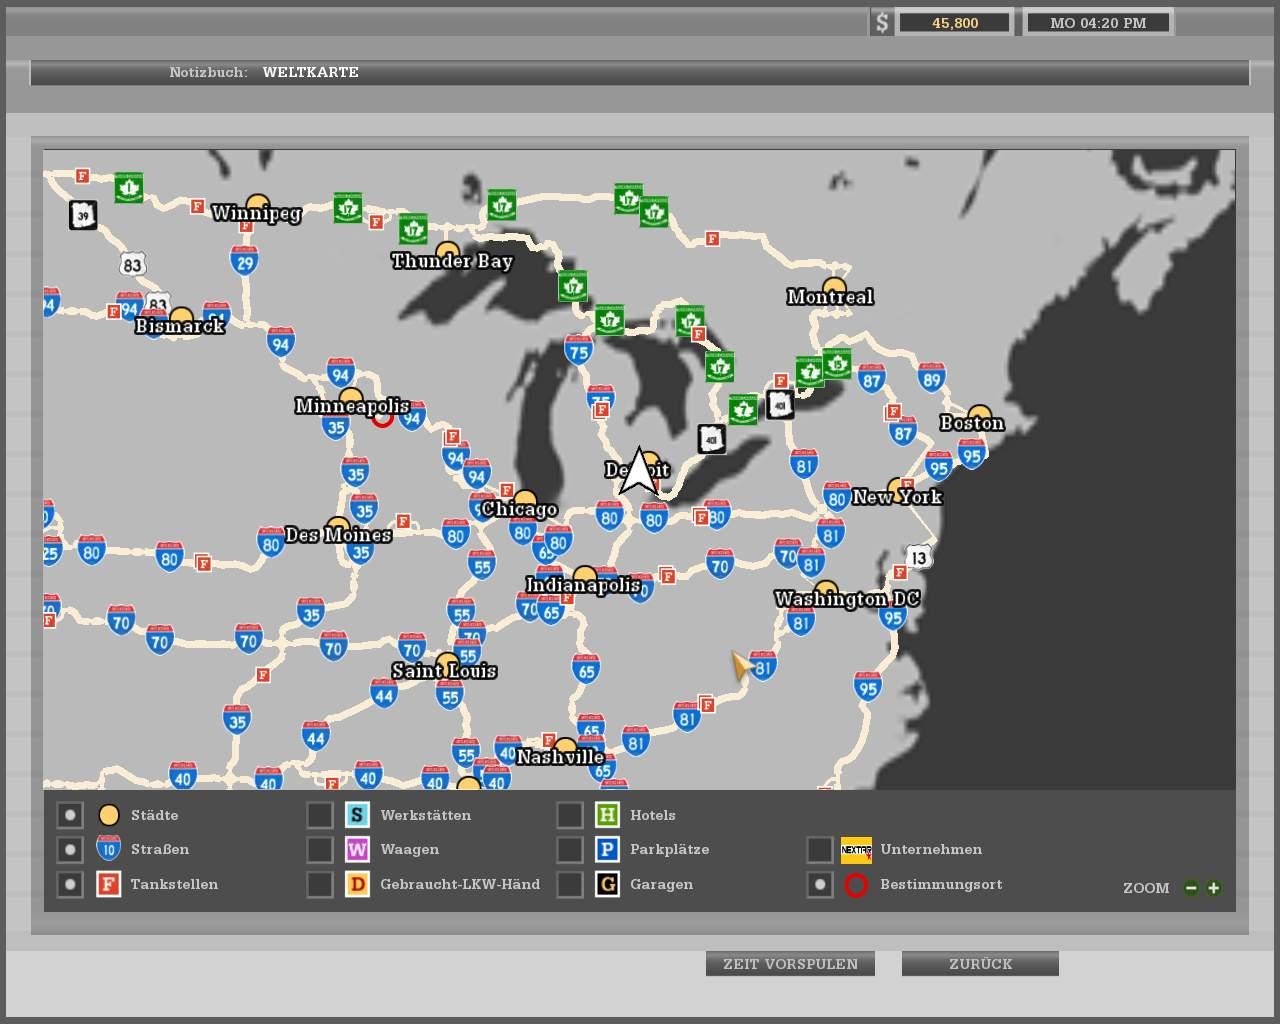Click the Interstate 89 shield
Viewport: 1280px width, 1024px height.
pyautogui.click(x=932, y=377)
